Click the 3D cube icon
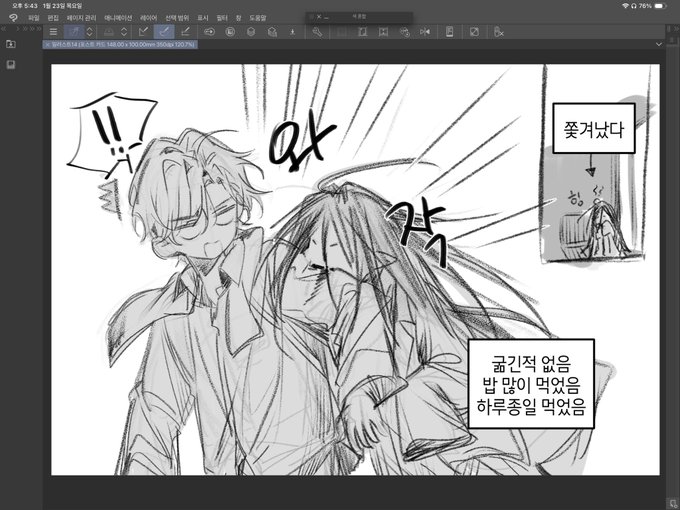Screen dimensions: 680x510 coord(251,32)
